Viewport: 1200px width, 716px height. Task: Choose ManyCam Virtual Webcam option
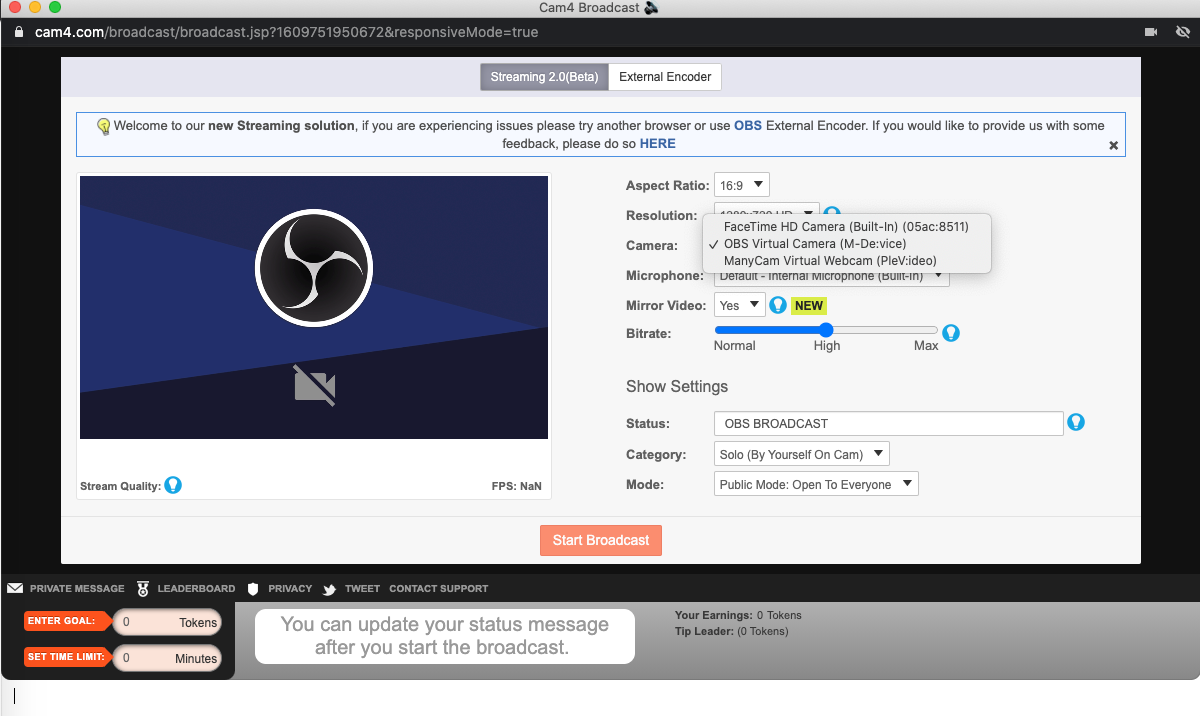pos(830,261)
